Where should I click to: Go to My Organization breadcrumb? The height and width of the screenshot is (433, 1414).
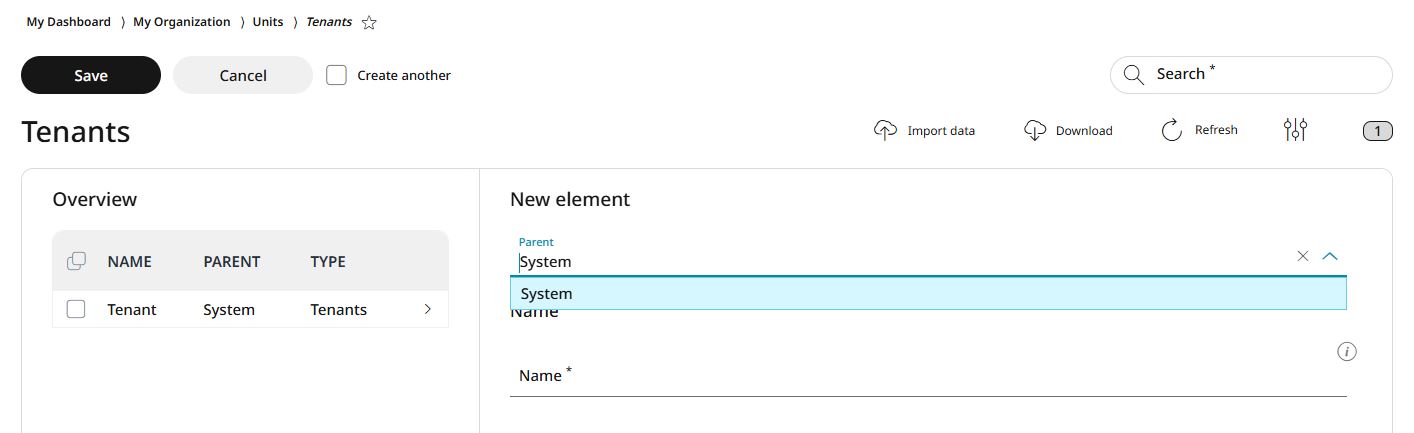pyautogui.click(x=182, y=21)
